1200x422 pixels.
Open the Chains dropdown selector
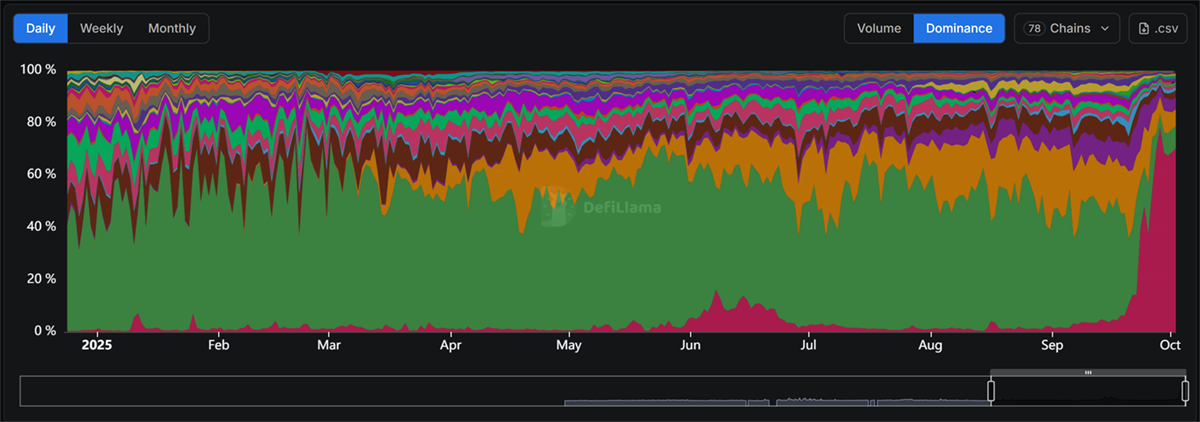1068,29
